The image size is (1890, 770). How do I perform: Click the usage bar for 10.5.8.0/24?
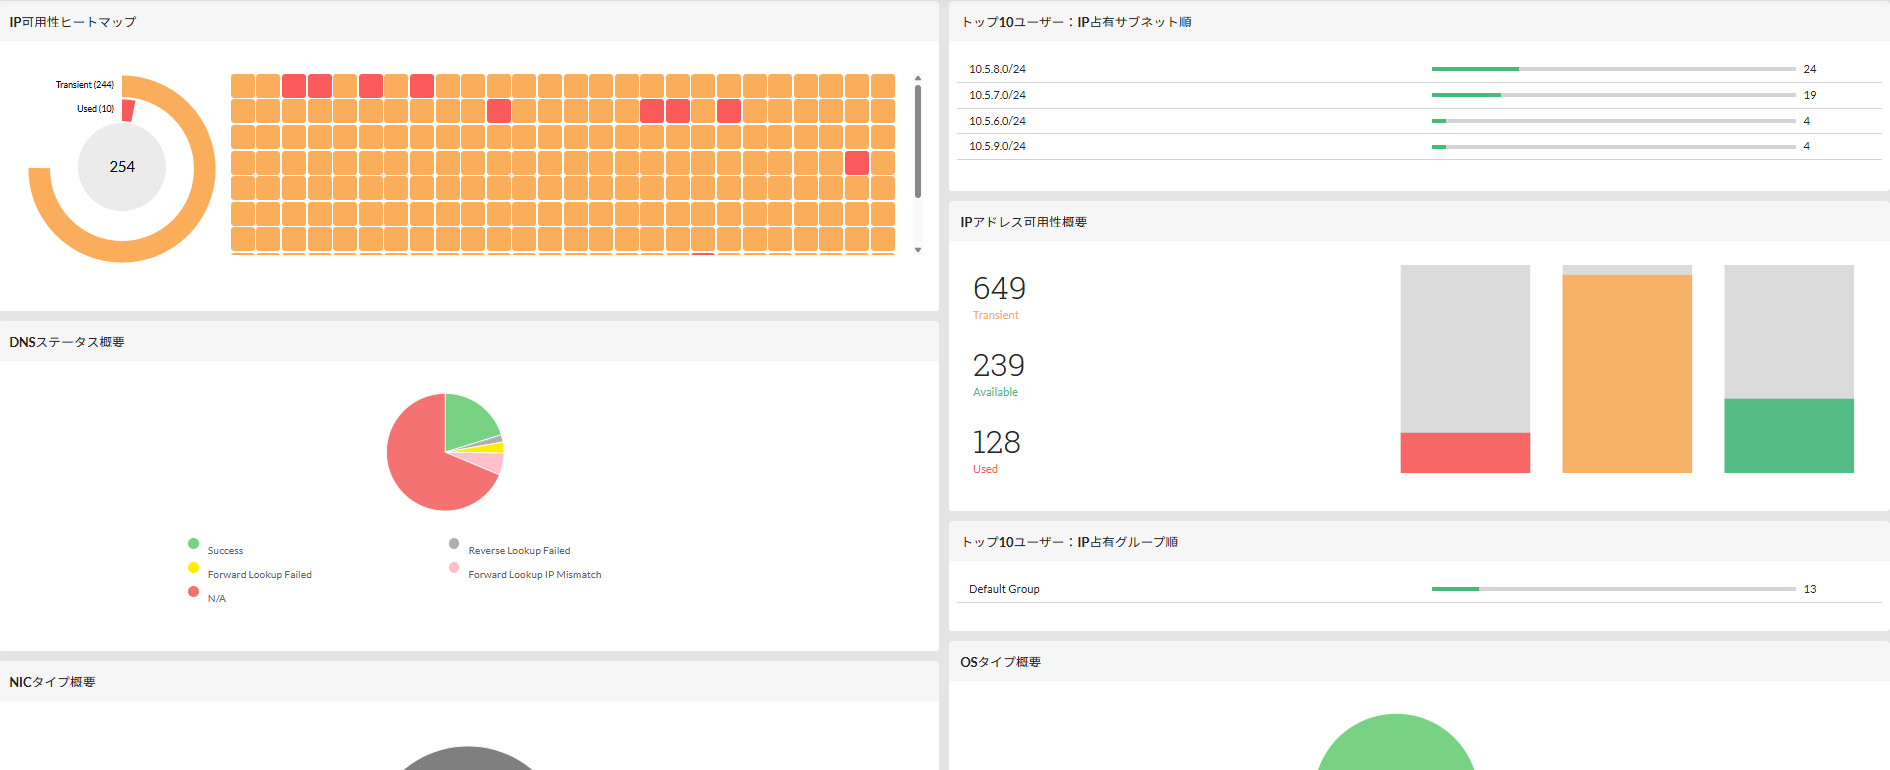point(1614,69)
